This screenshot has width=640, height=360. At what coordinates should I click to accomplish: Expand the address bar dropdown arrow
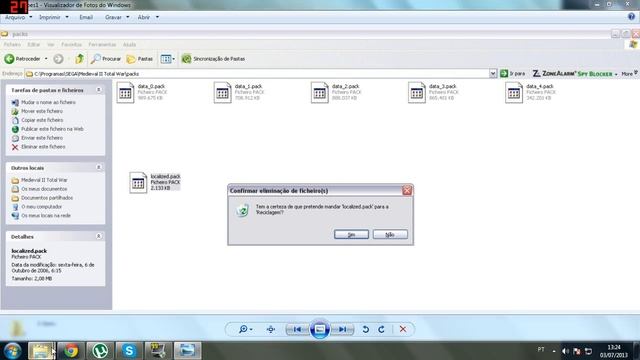(493, 74)
